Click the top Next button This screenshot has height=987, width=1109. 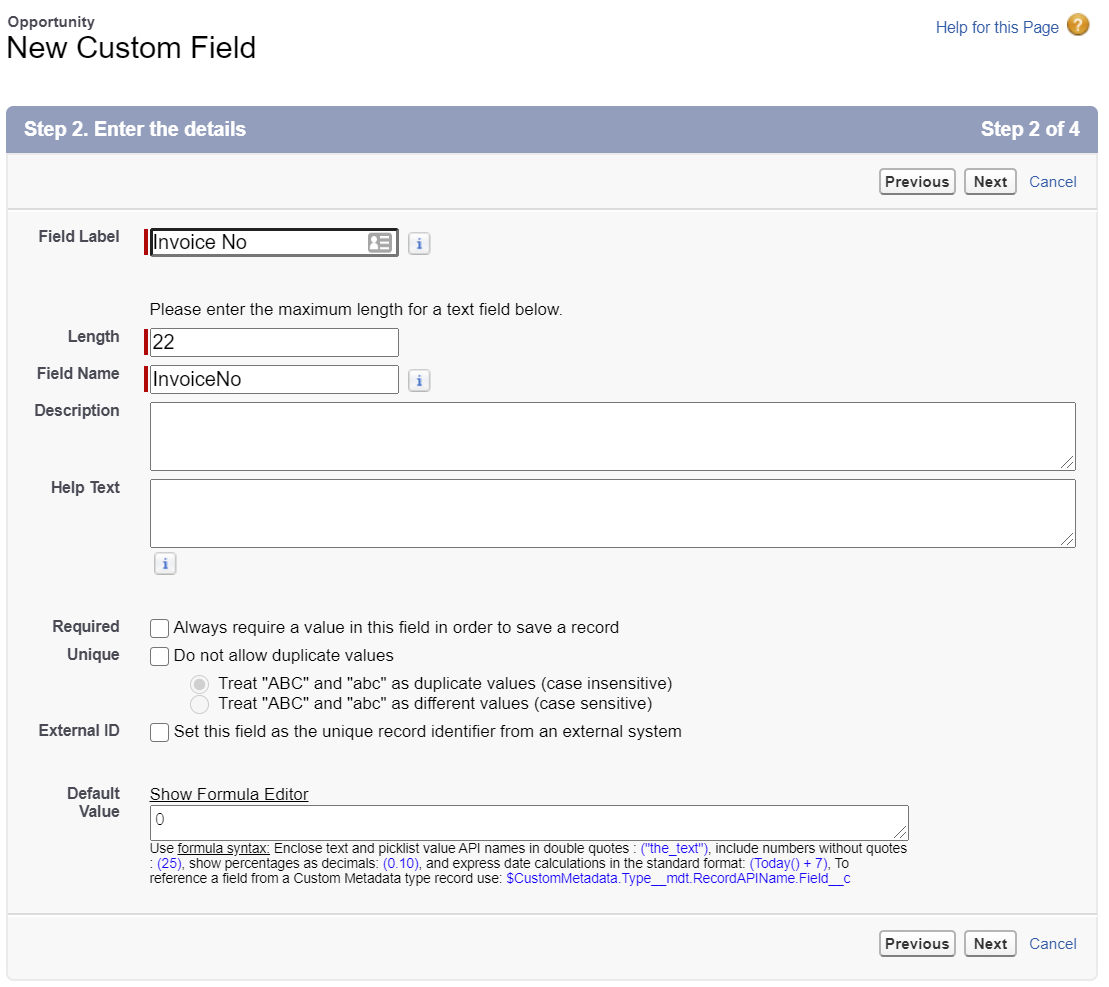pos(990,182)
